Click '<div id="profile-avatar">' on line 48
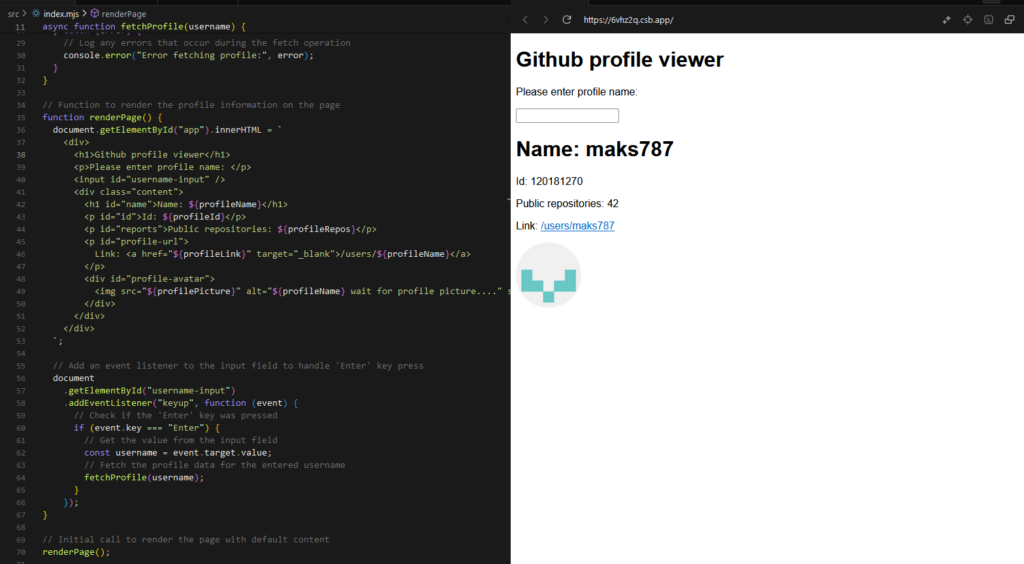 pyautogui.click(x=149, y=279)
